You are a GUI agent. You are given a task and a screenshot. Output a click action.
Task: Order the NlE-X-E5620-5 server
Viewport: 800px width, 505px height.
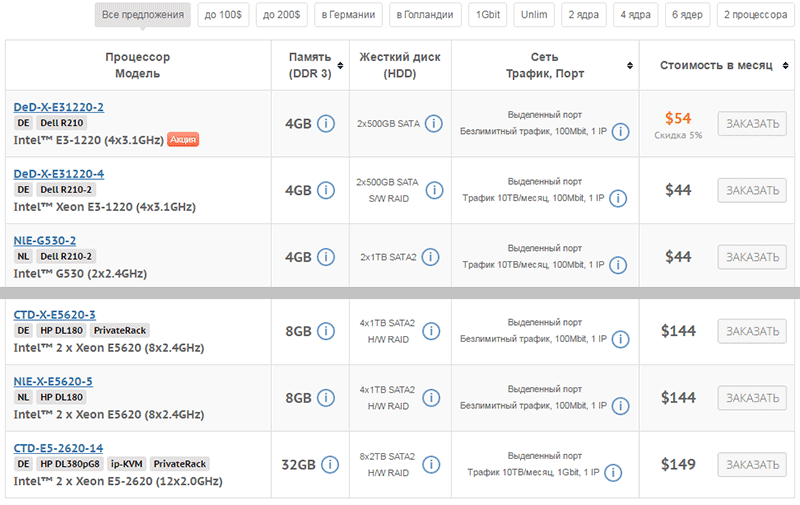click(x=752, y=398)
